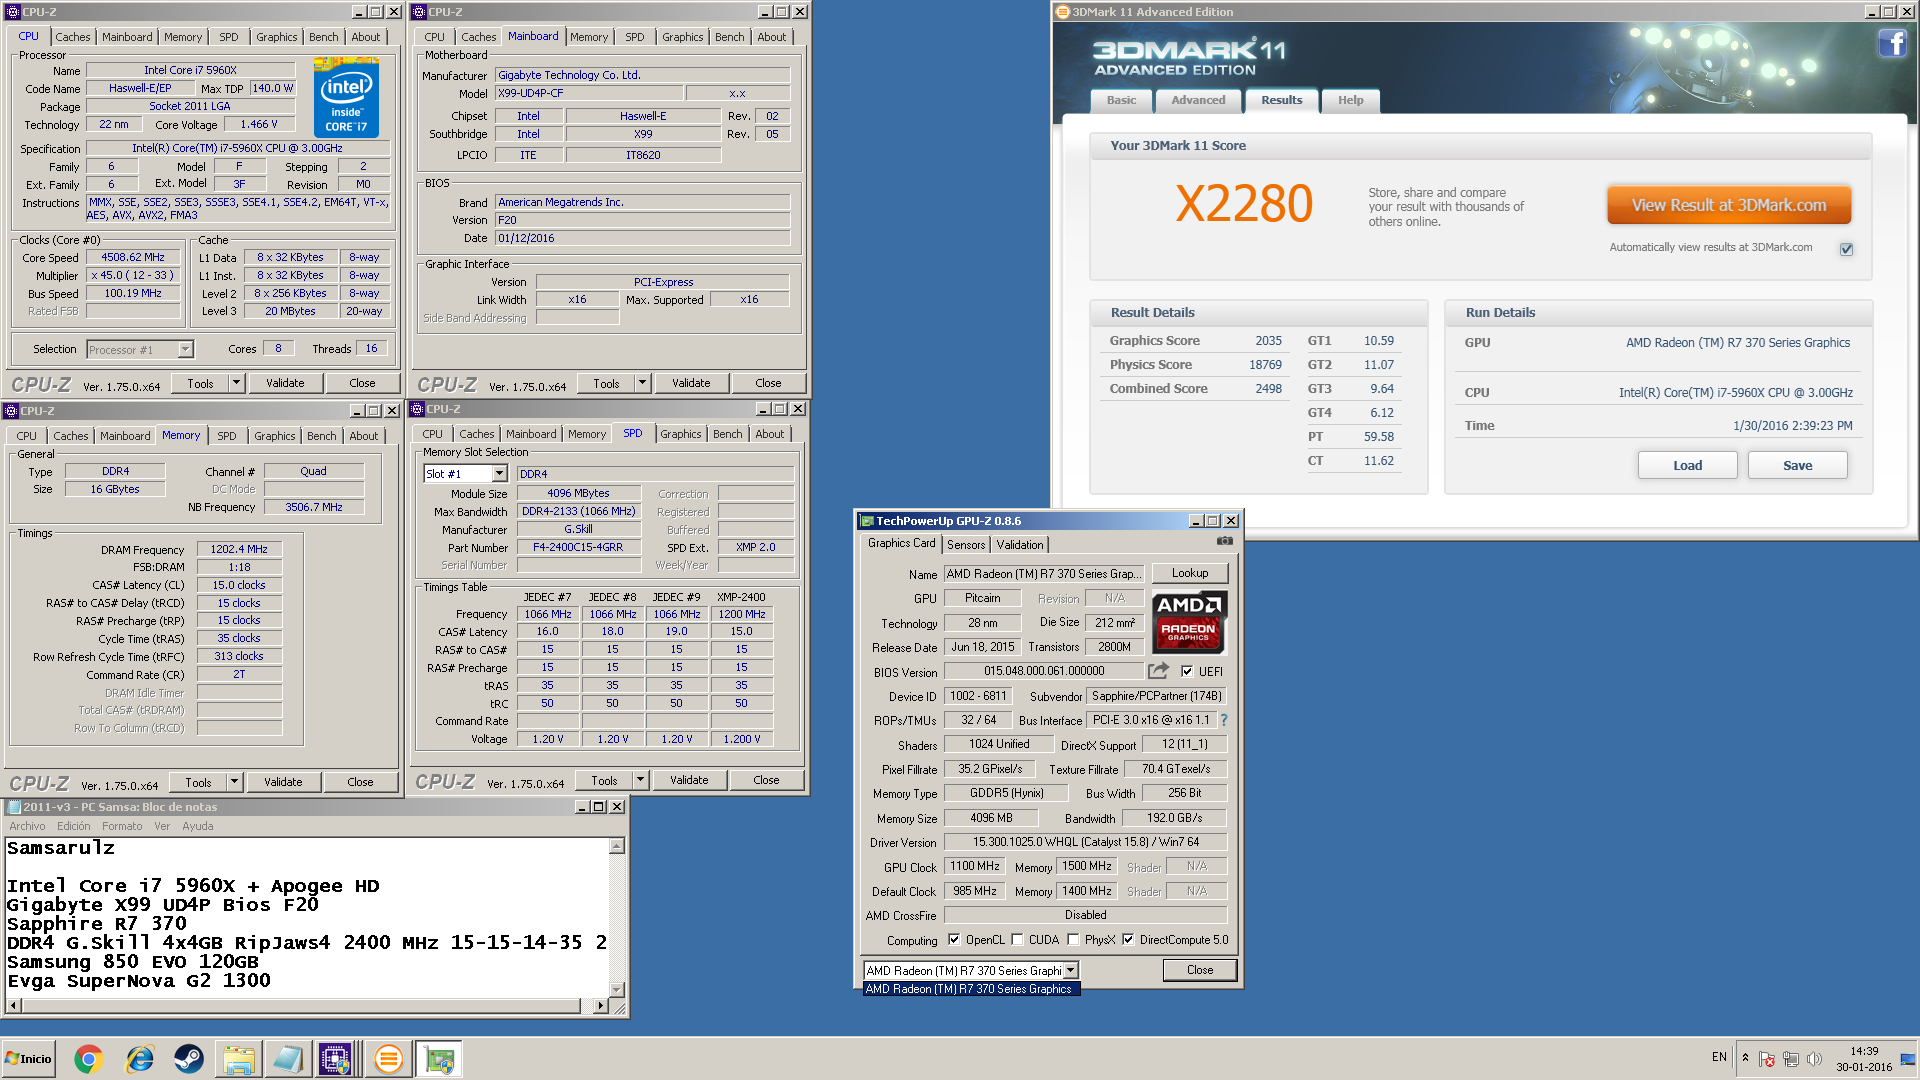
Task: Select AMD Radeon R7 370 dropdown list entry
Action: coord(970,989)
